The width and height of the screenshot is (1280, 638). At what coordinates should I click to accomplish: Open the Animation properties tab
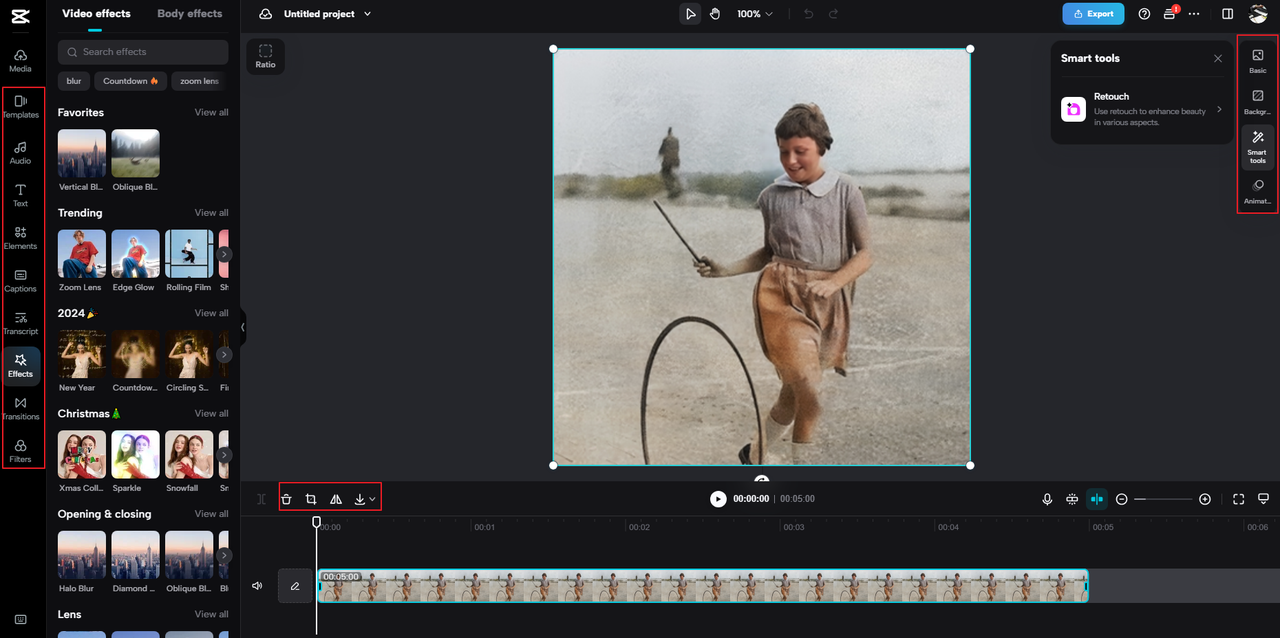coord(1258,192)
